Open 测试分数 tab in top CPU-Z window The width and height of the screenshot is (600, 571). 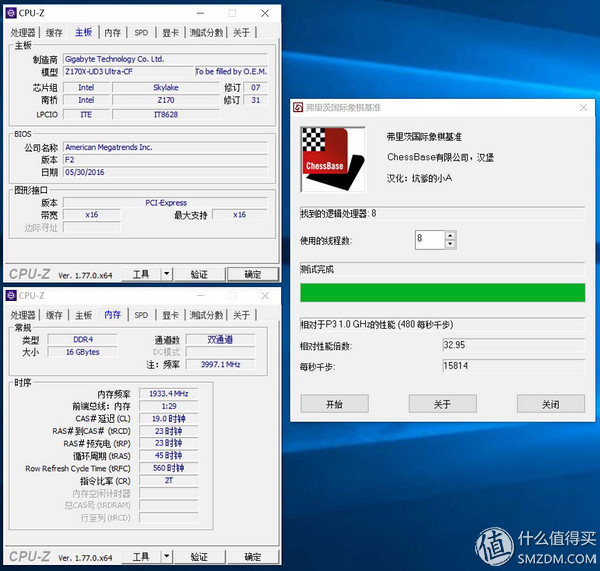pyautogui.click(x=206, y=33)
